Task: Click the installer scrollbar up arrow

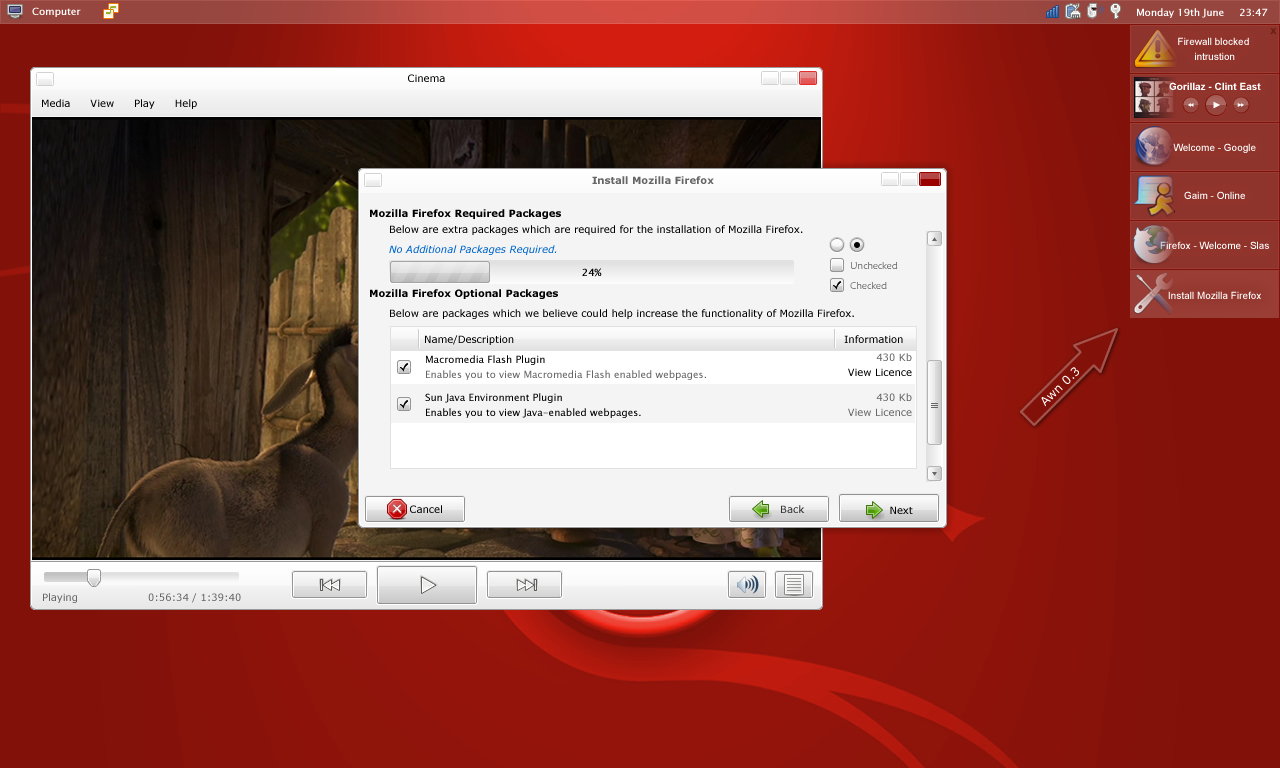Action: [x=934, y=239]
